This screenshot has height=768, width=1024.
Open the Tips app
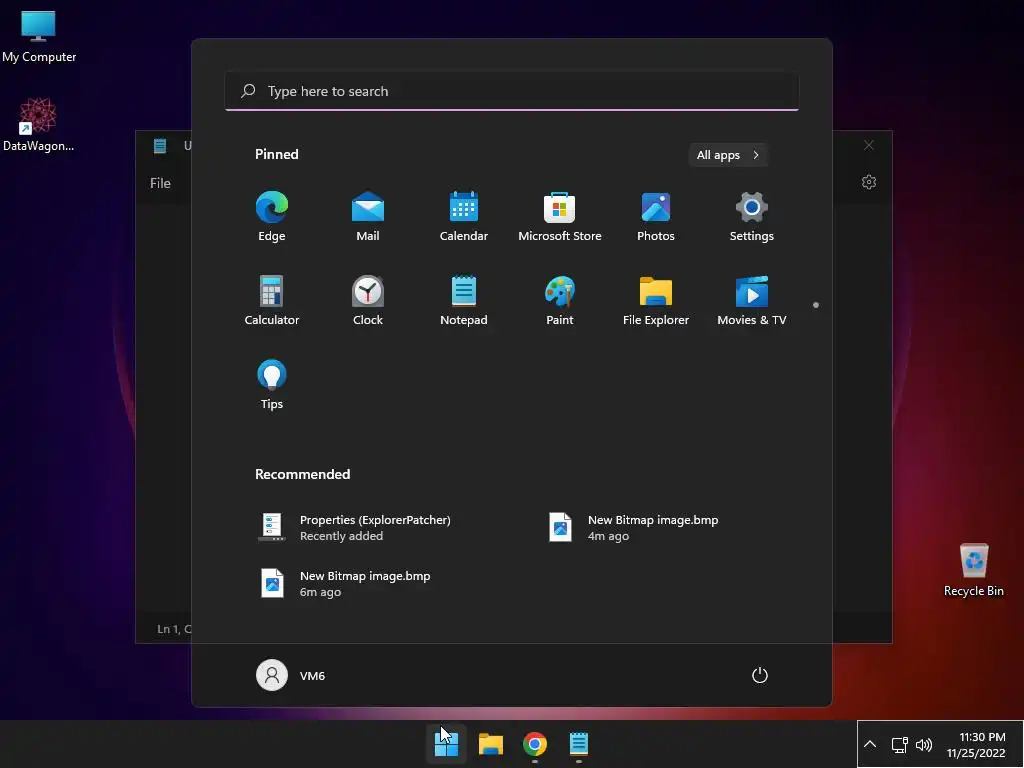tap(272, 385)
